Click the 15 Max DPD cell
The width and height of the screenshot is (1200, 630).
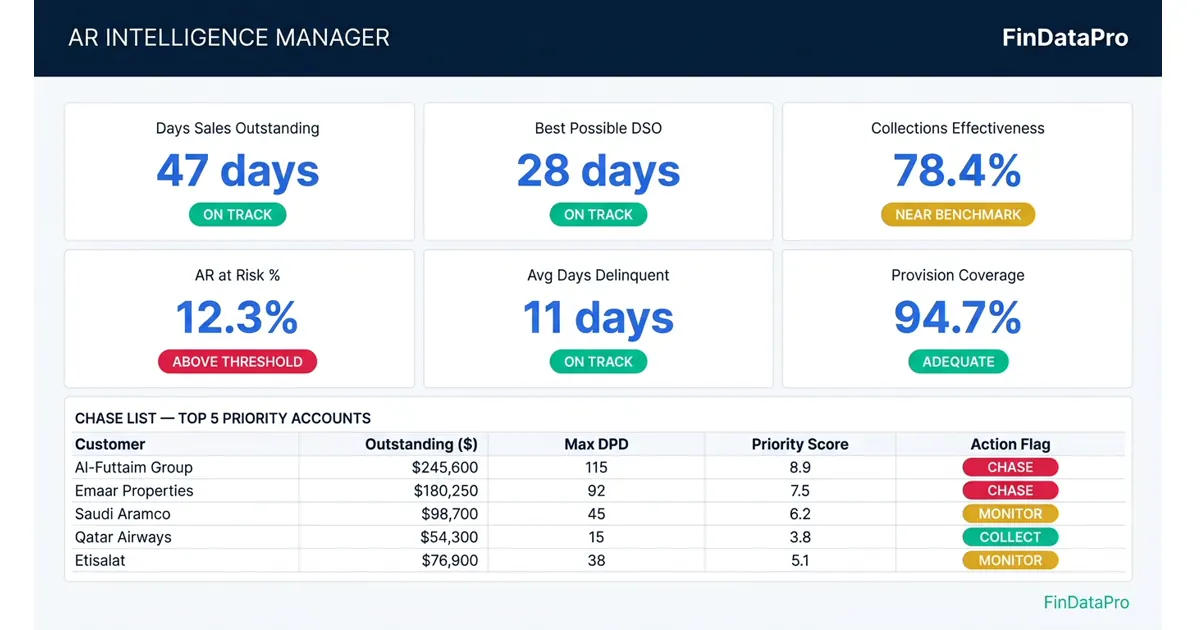596,537
